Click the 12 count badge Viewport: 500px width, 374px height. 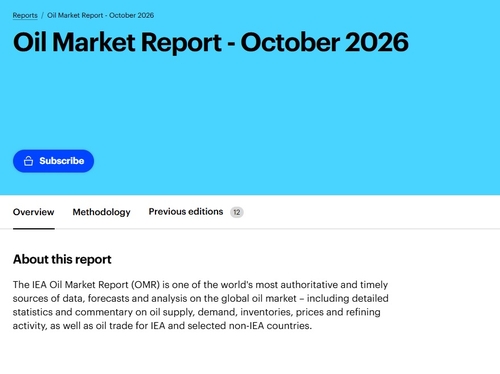click(x=237, y=212)
